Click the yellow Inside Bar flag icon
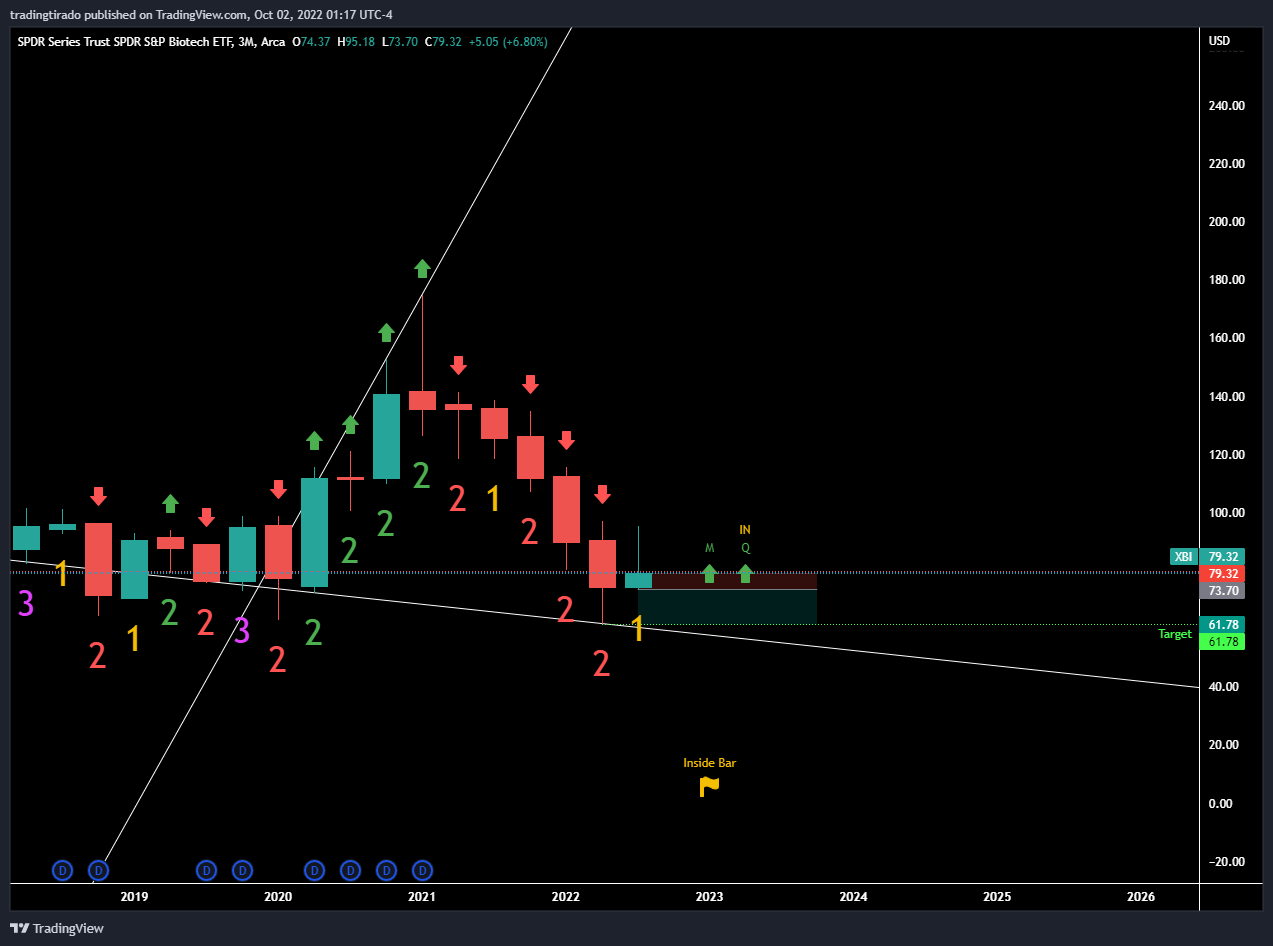The width and height of the screenshot is (1273, 946). pos(709,787)
